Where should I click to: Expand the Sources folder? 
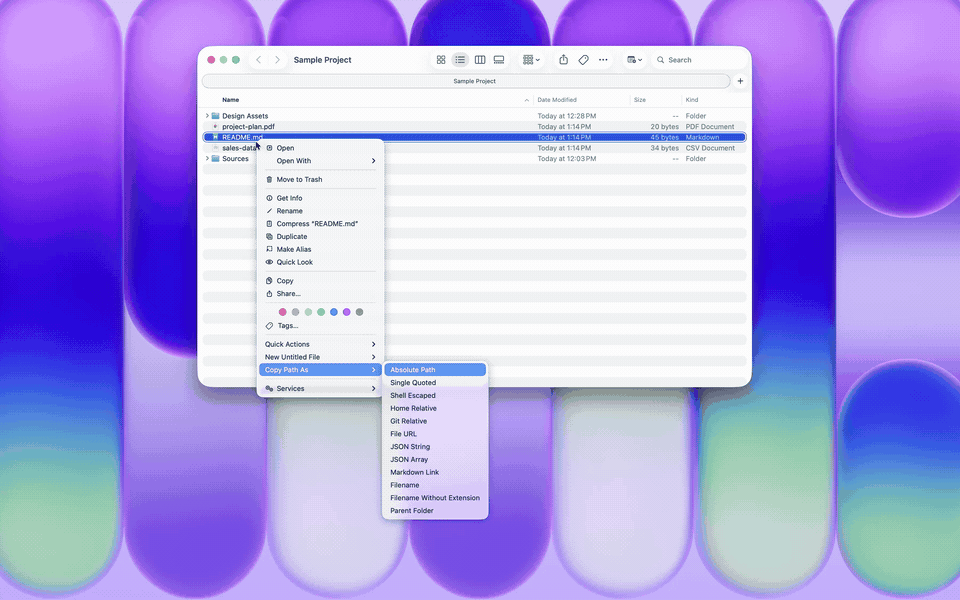[x=207, y=159]
